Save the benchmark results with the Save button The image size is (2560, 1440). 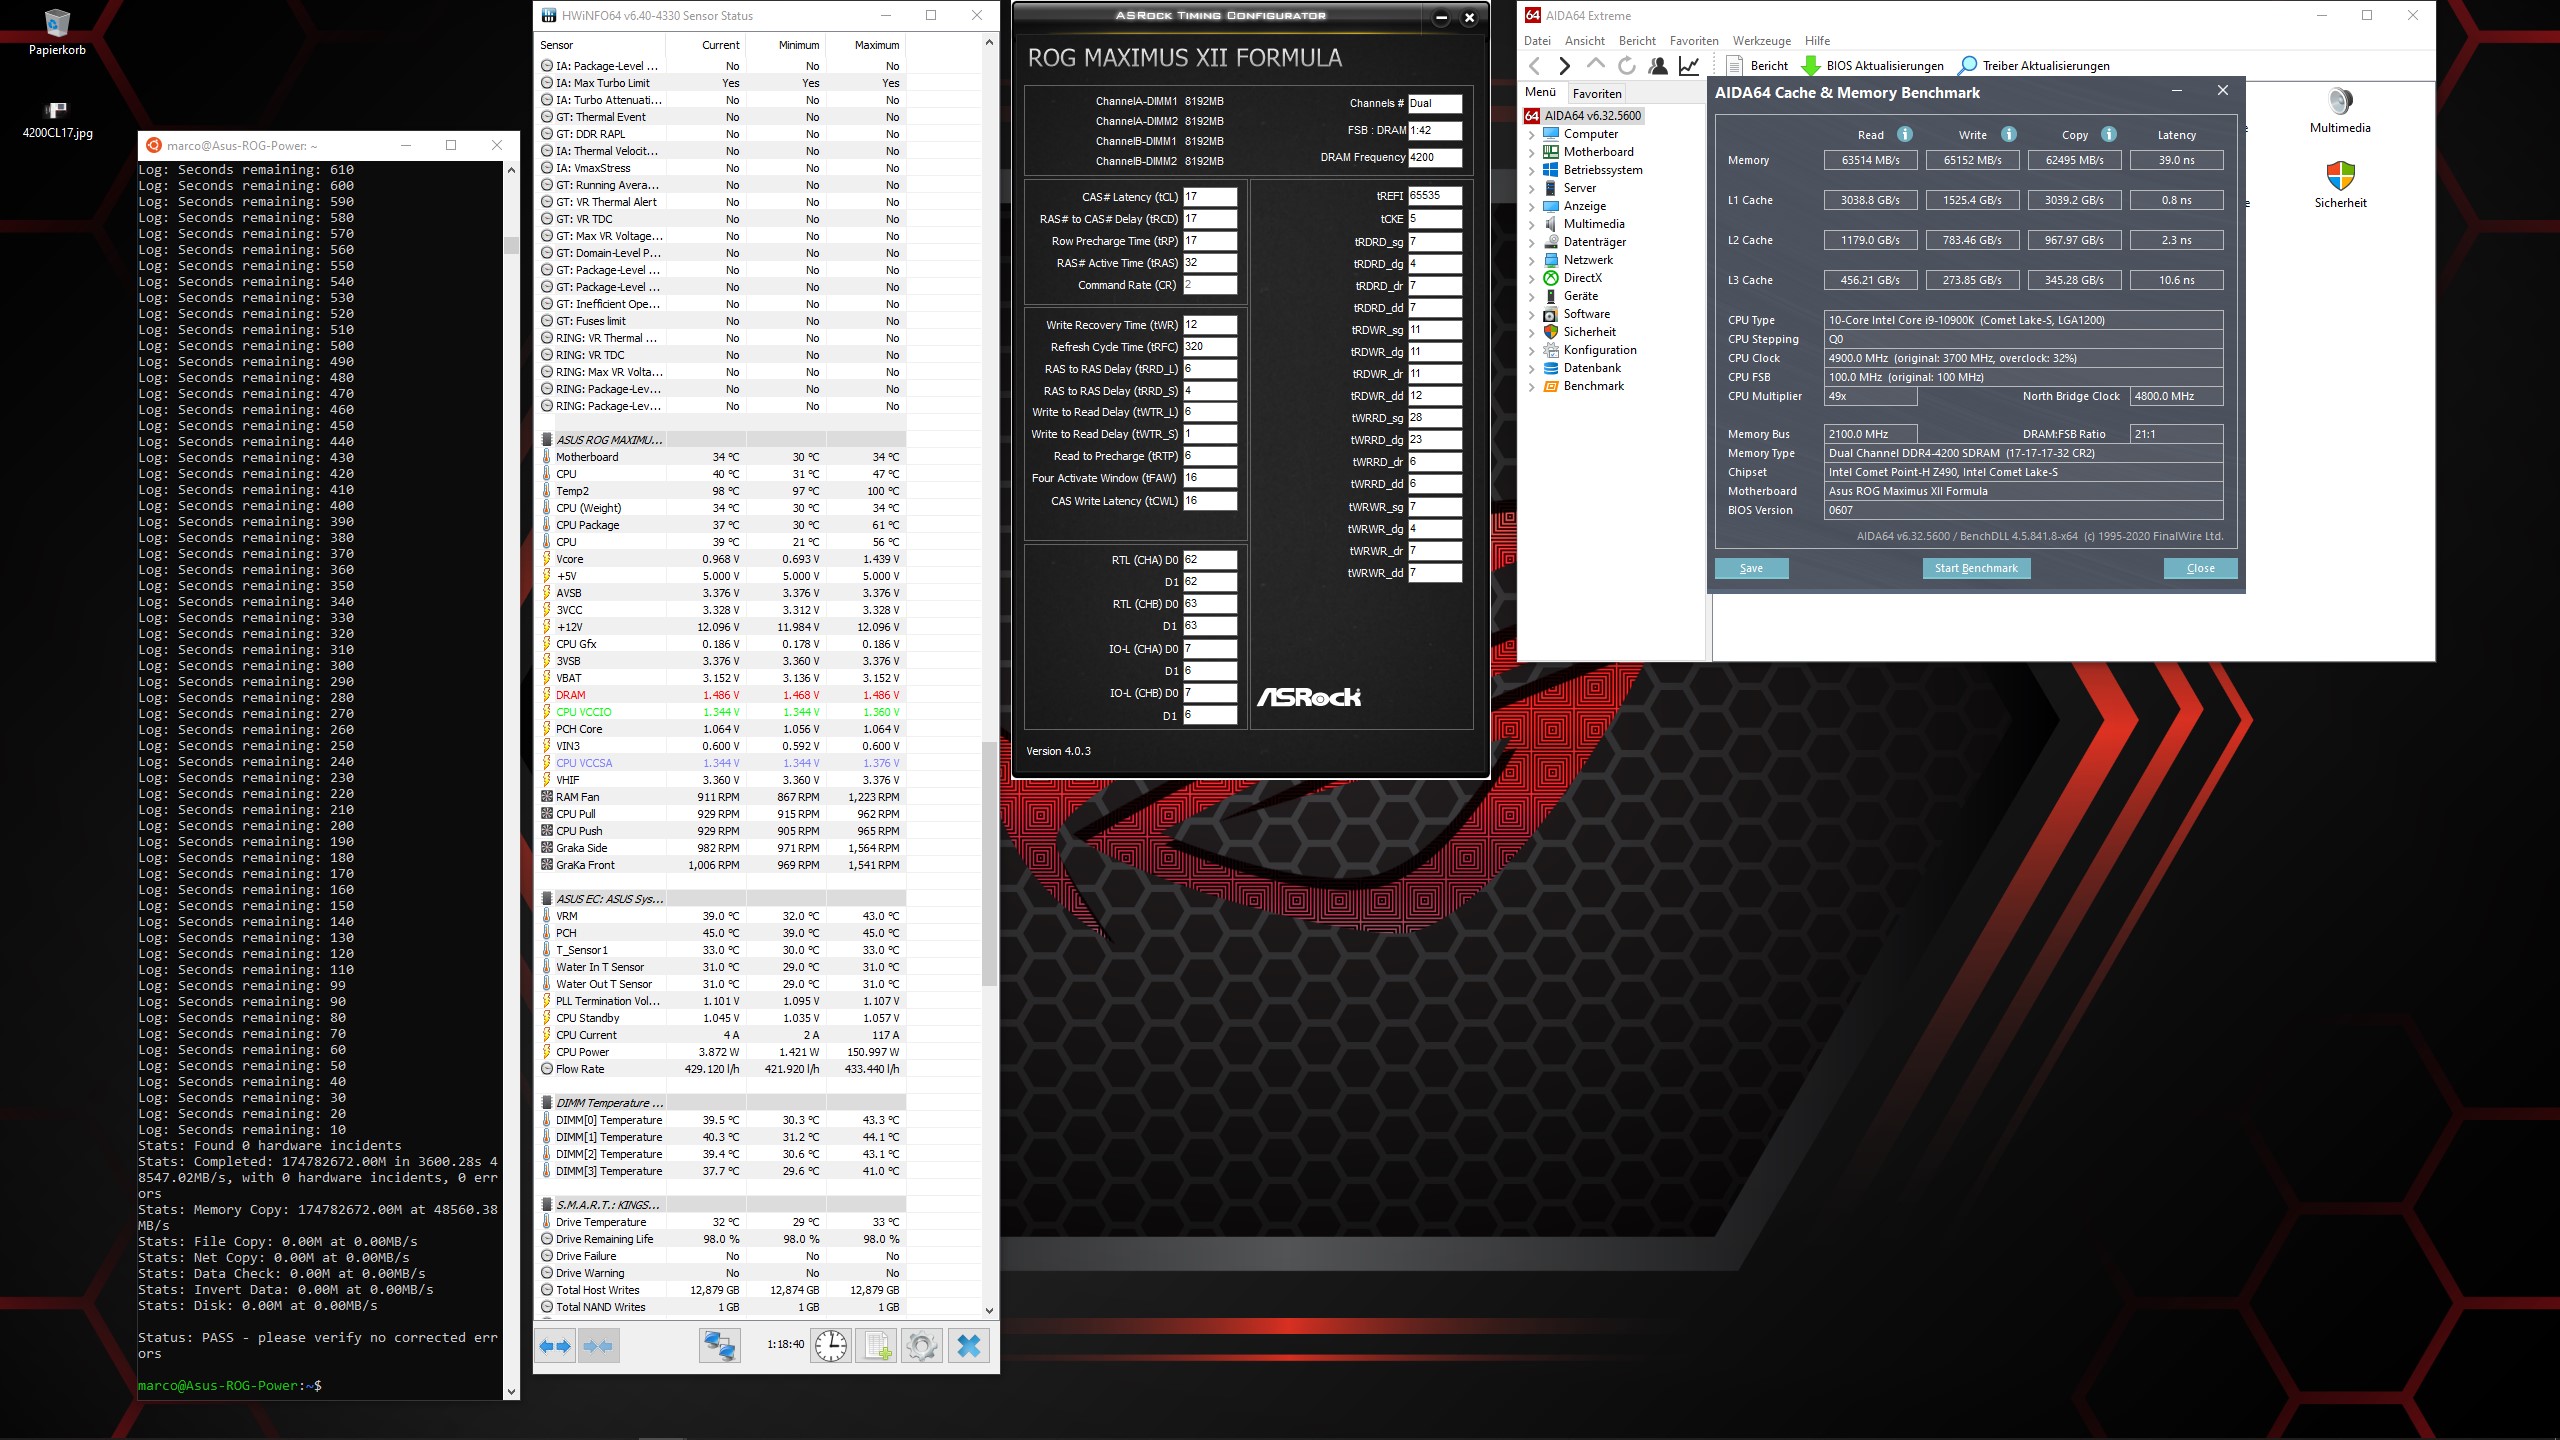tap(1751, 567)
